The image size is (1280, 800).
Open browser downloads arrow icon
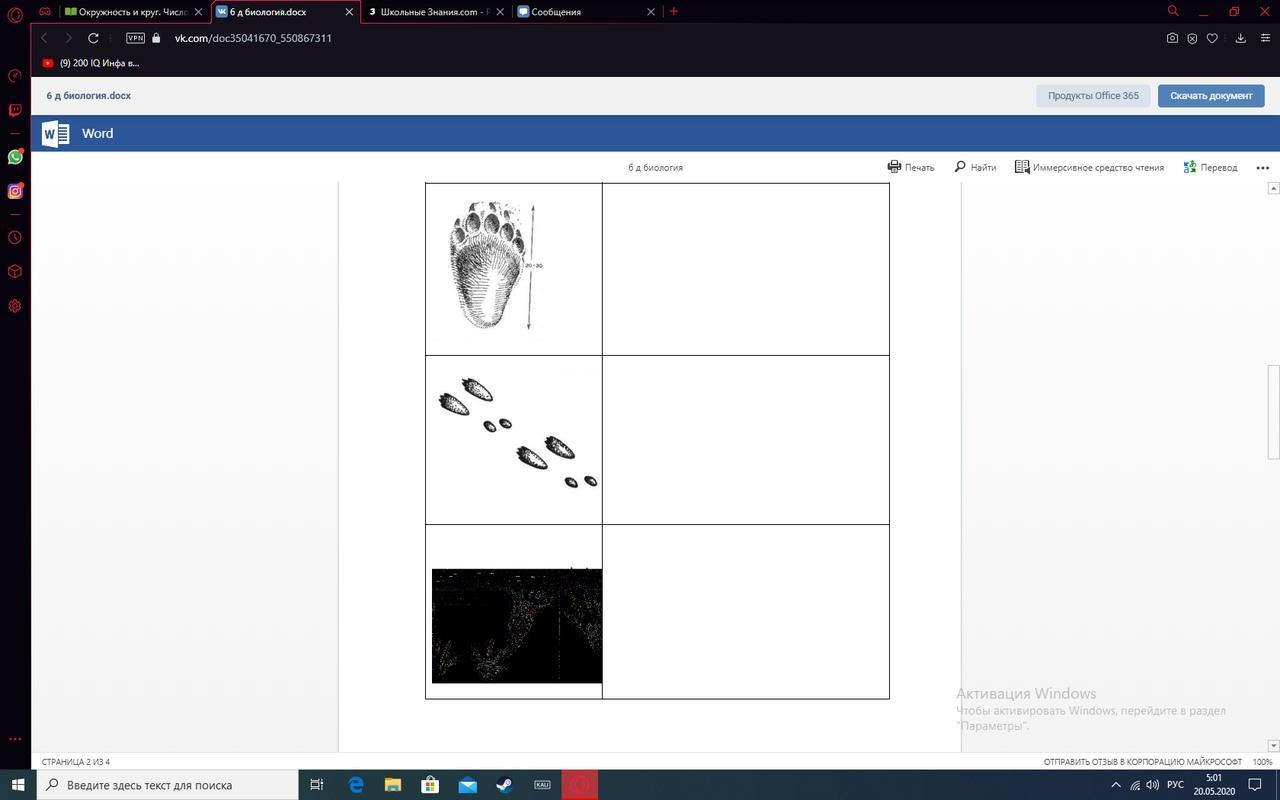1241,38
